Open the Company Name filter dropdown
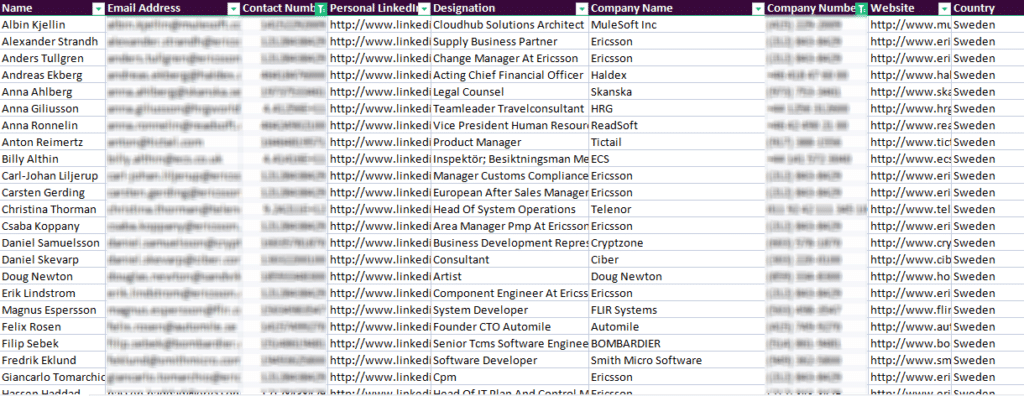Screen dimensions: 1024x396 tap(758, 8)
